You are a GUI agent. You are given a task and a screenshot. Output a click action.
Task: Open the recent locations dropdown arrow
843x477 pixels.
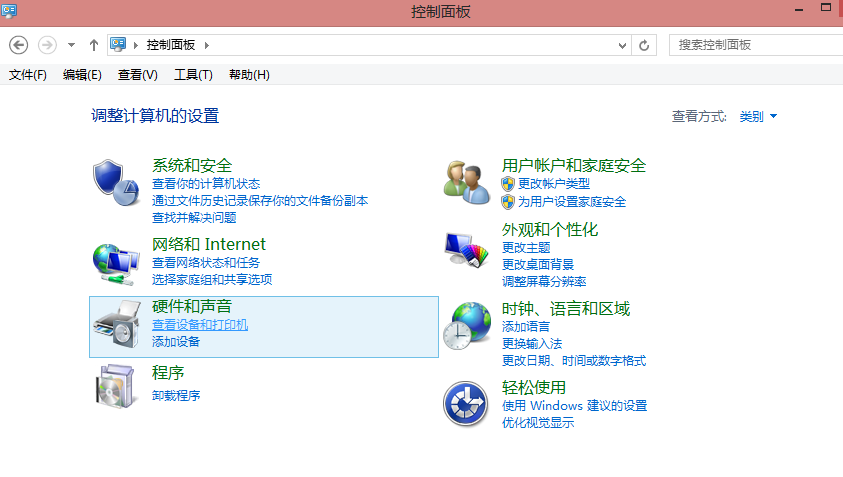tap(71, 45)
